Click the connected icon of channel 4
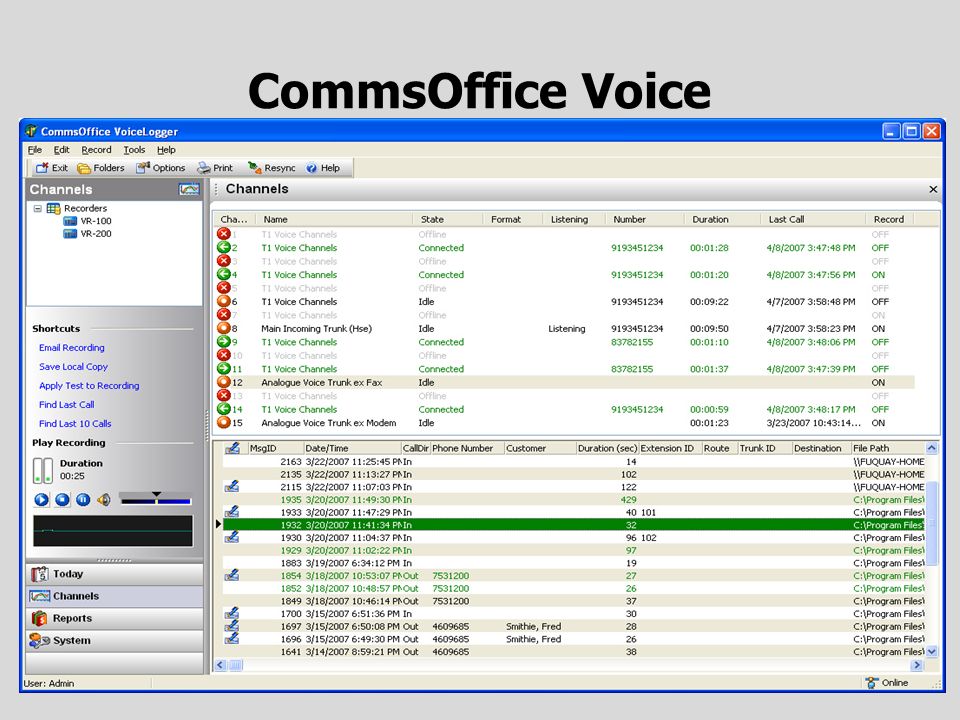 [223, 274]
